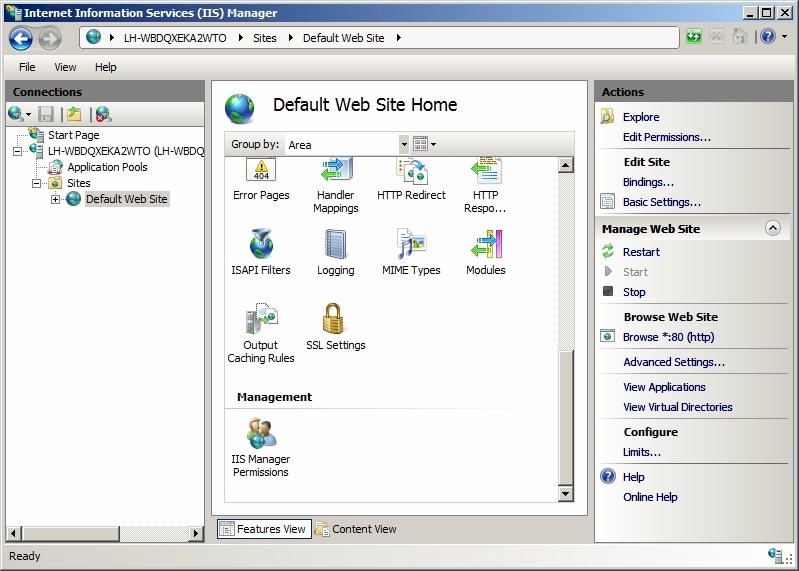799x571 pixels.
Task: Open the File menu
Action: [x=27, y=67]
